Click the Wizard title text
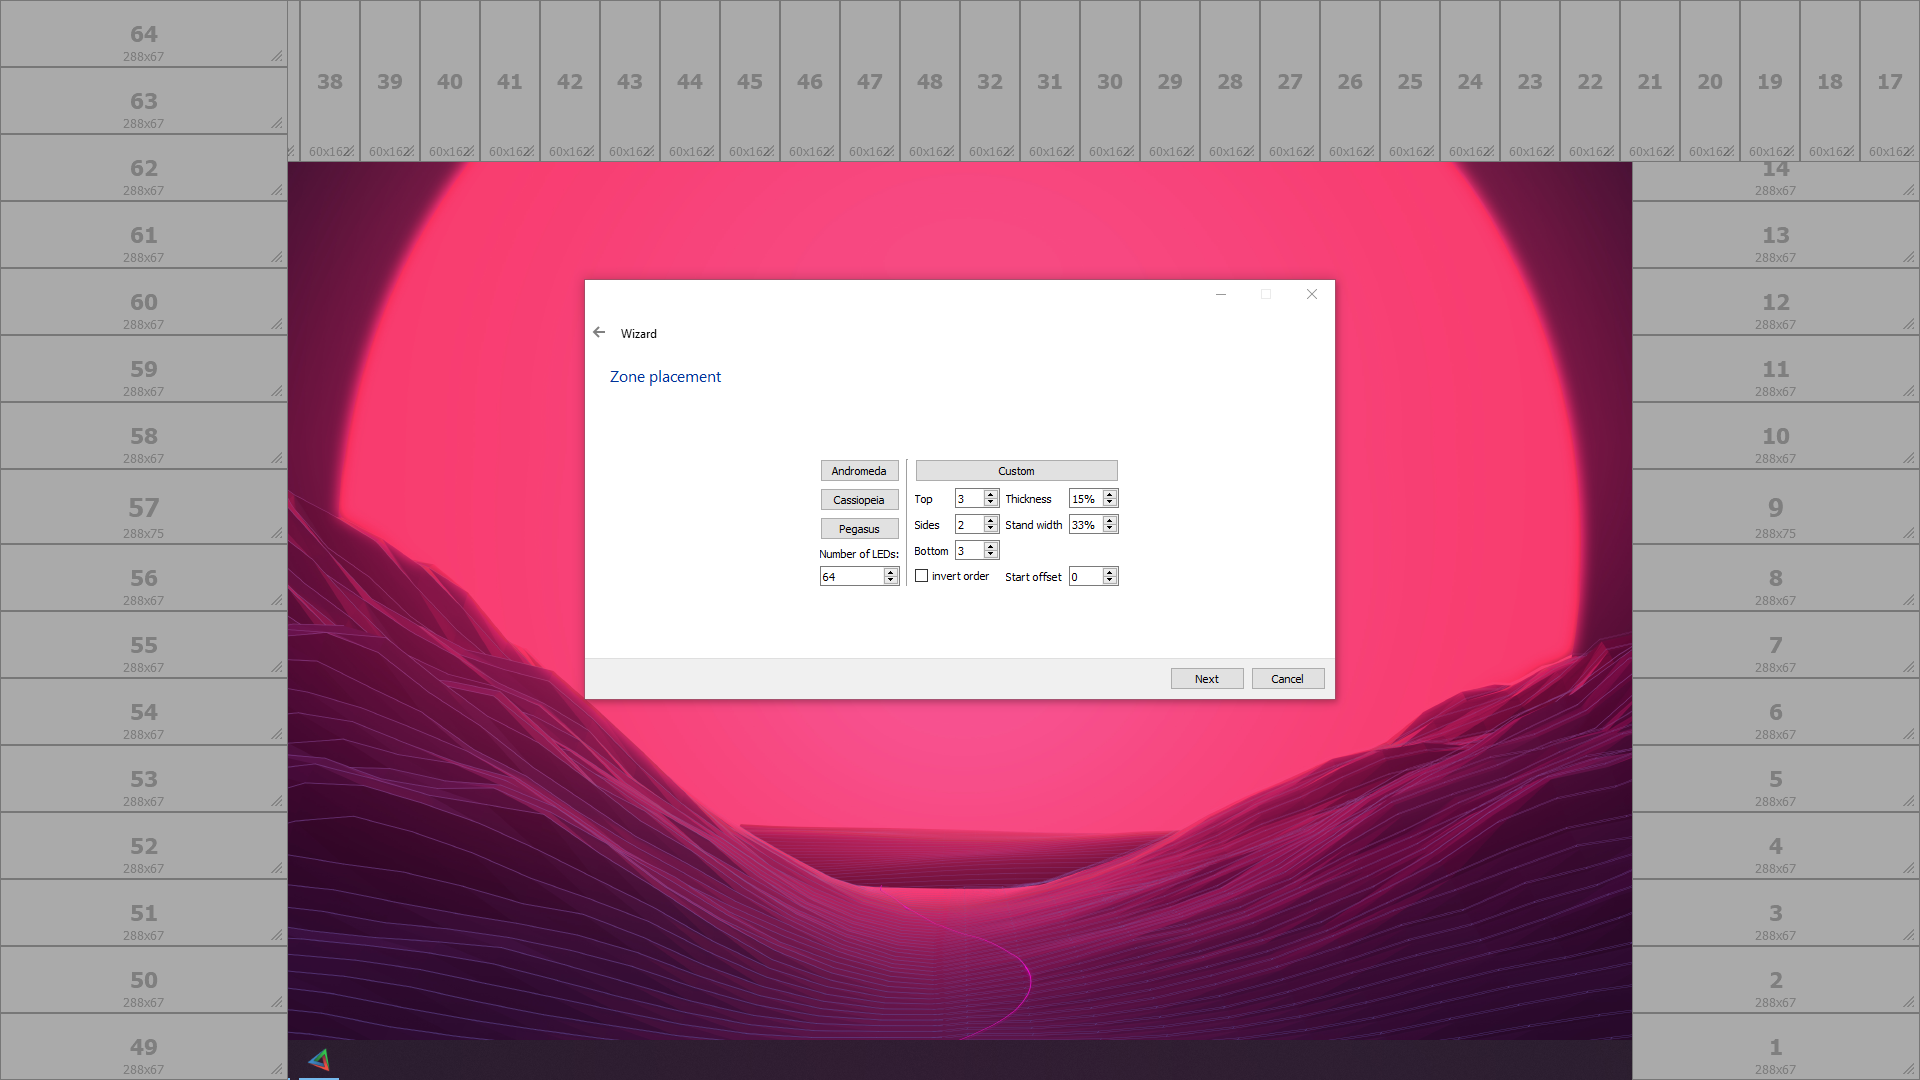The image size is (1920, 1080). (x=638, y=334)
